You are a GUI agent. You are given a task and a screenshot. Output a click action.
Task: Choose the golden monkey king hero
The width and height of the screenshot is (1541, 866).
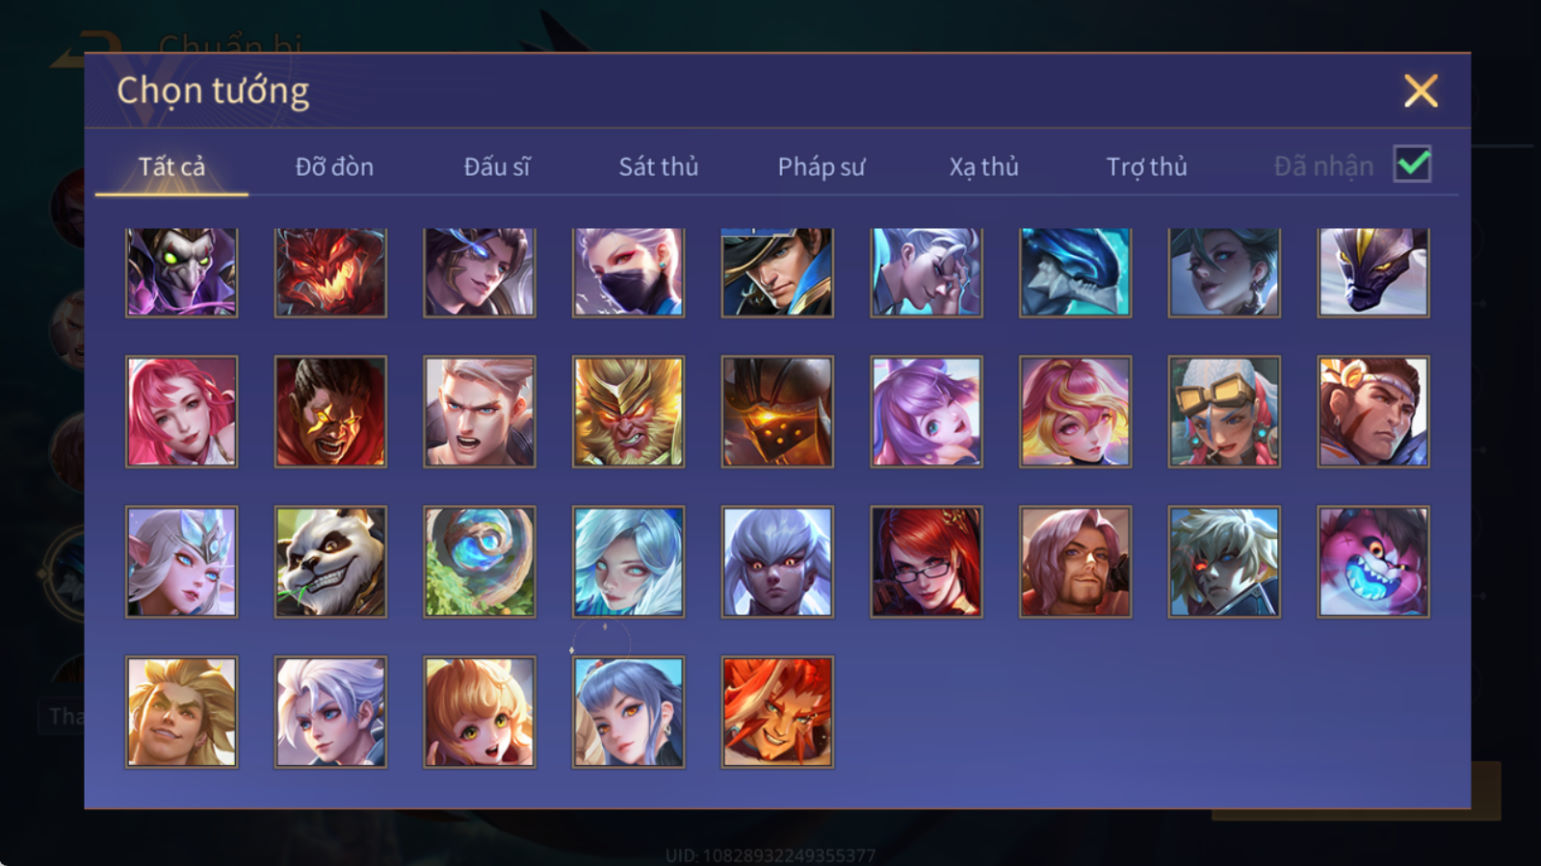point(628,411)
